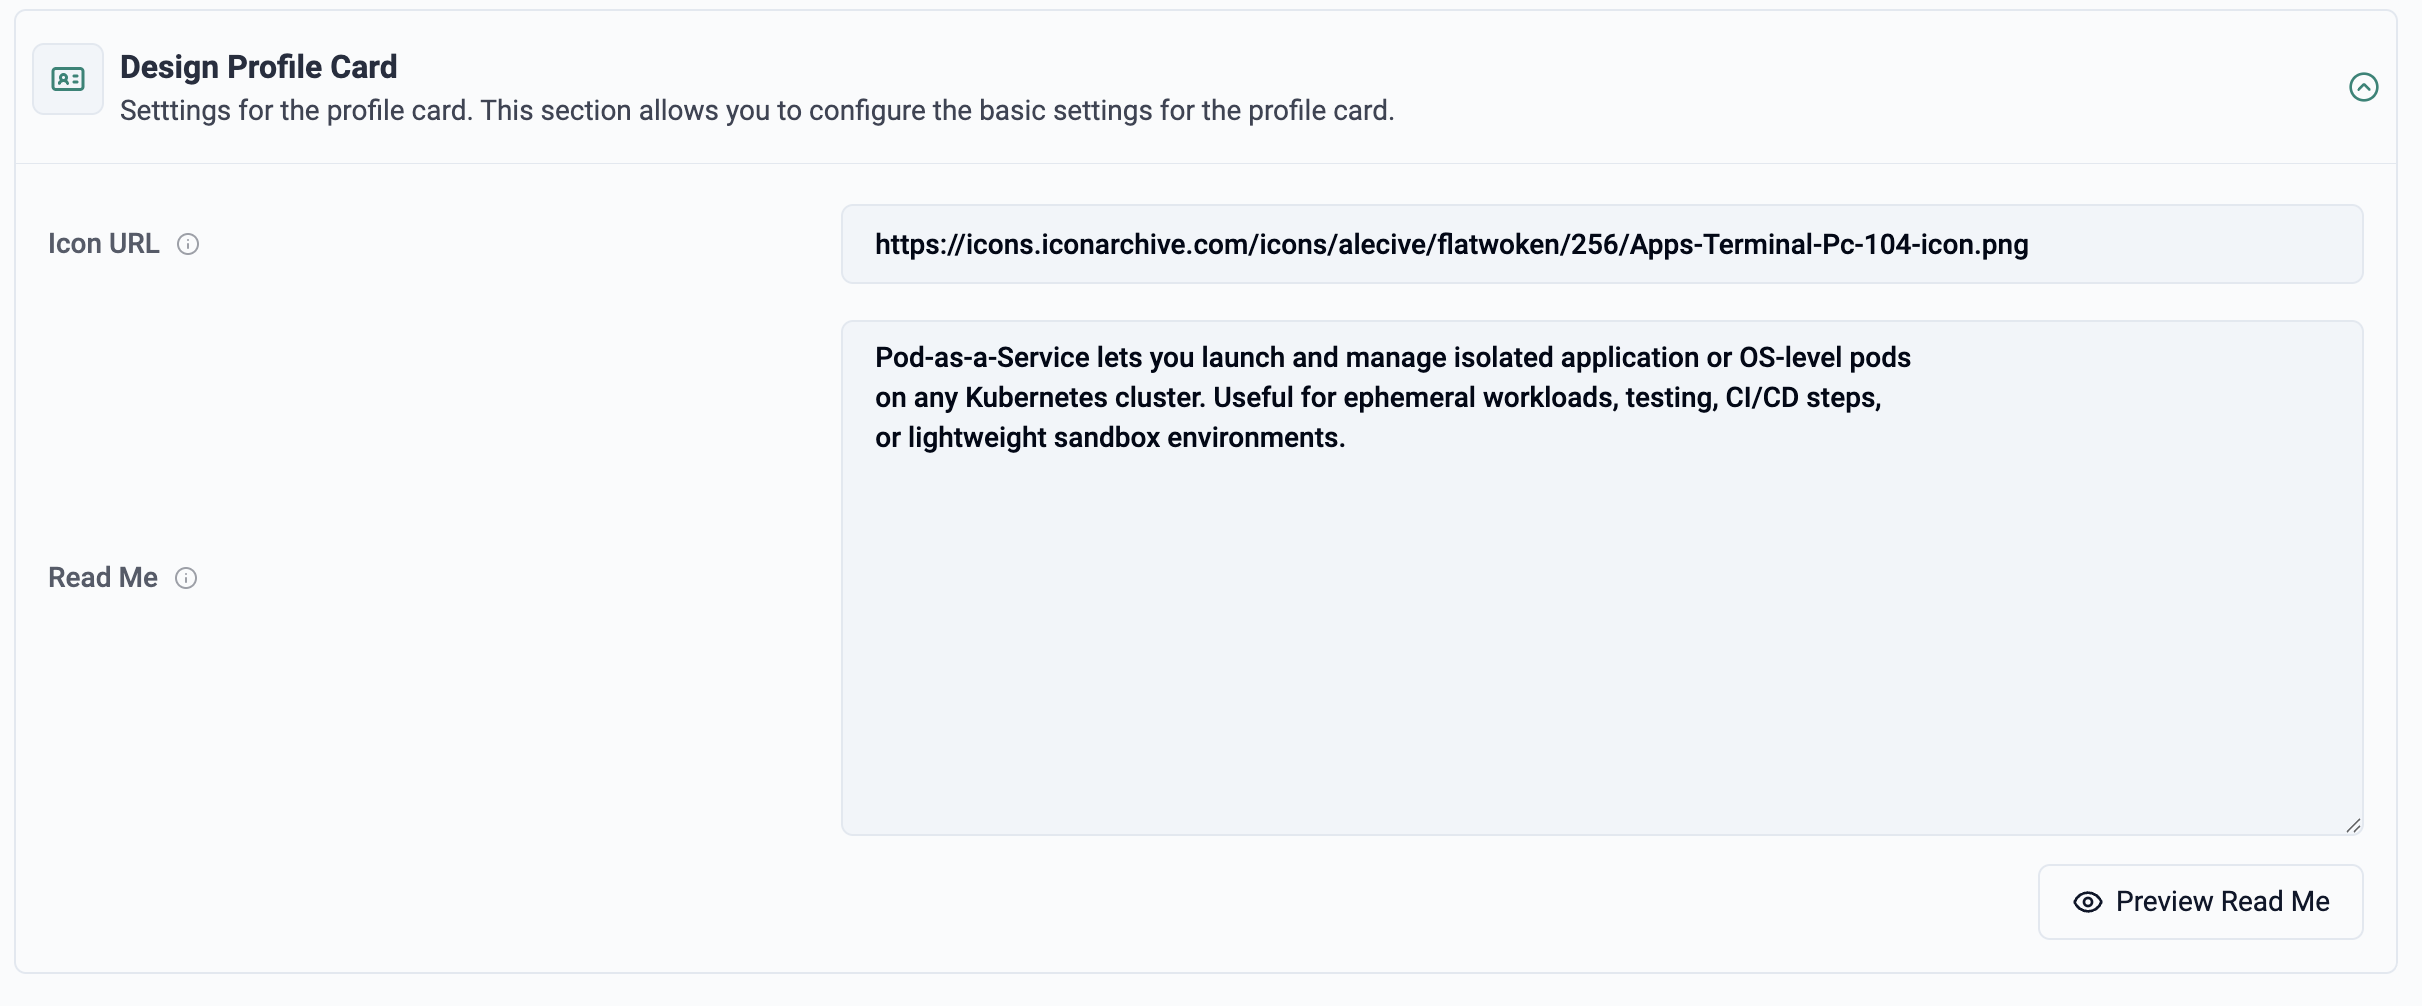Image resolution: width=2422 pixels, height=1006 pixels.
Task: Click the info icon next to Icon URL
Action: coord(188,244)
